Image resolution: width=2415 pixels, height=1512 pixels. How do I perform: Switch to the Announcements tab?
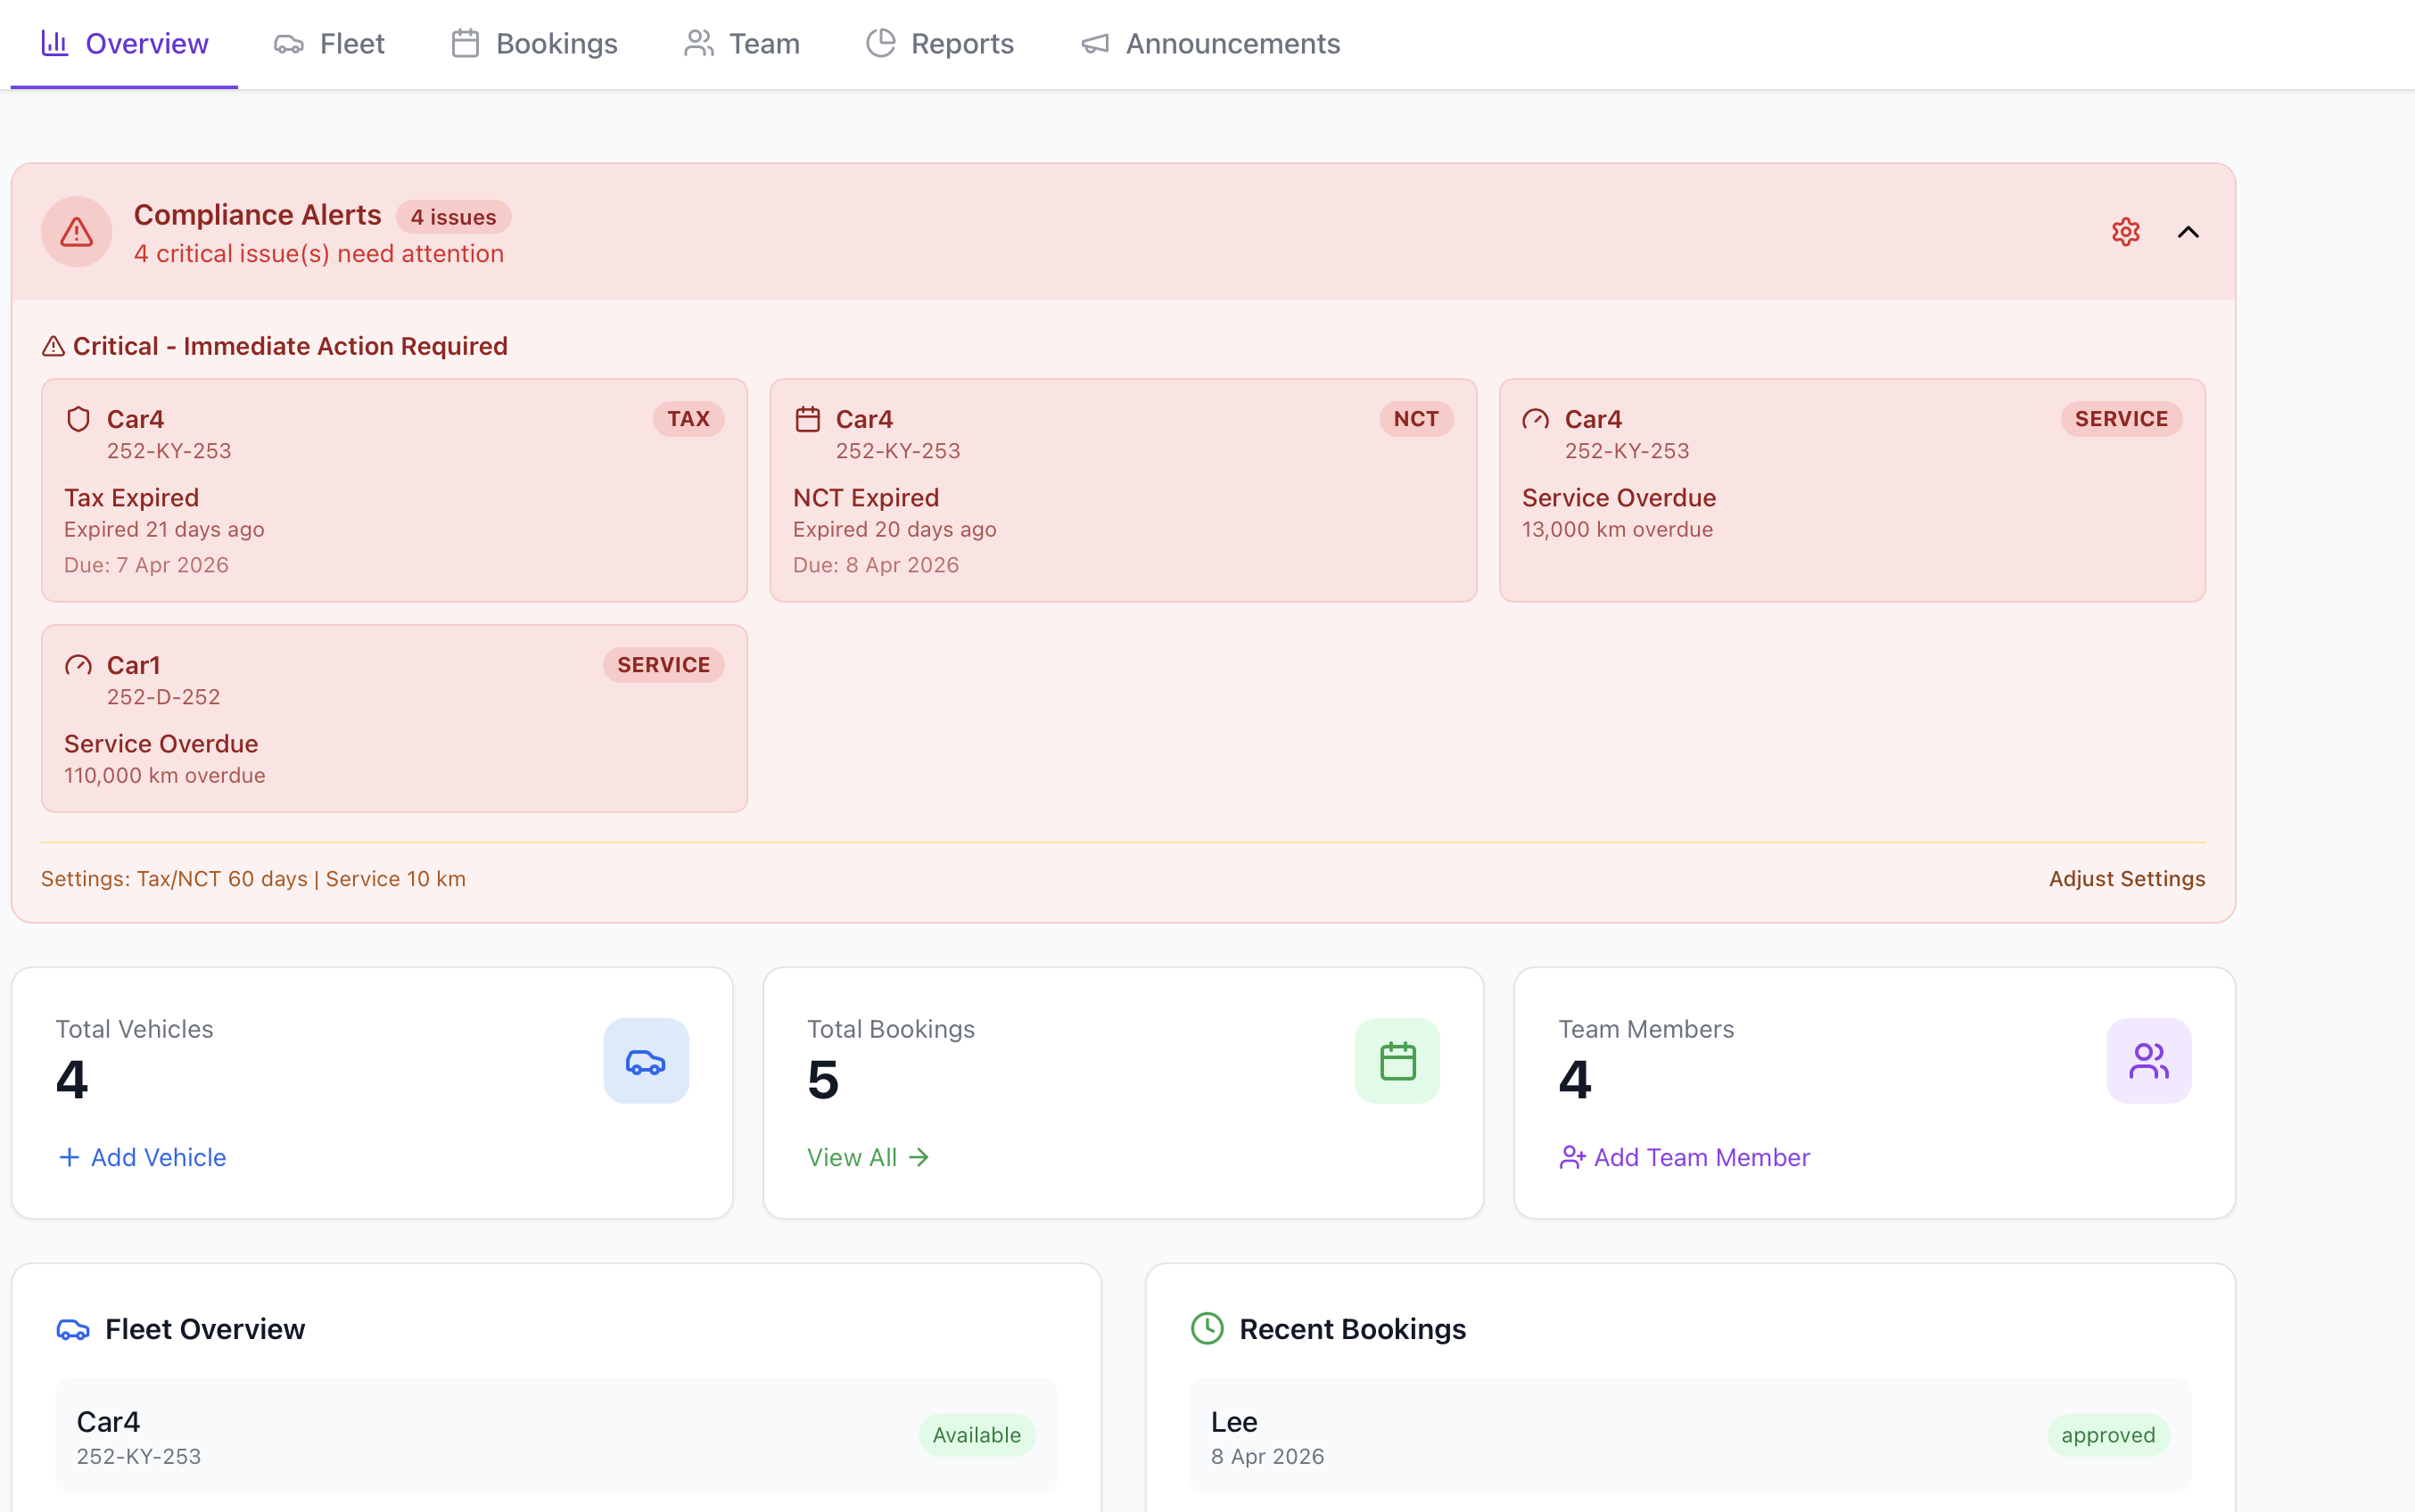pyautogui.click(x=1210, y=44)
